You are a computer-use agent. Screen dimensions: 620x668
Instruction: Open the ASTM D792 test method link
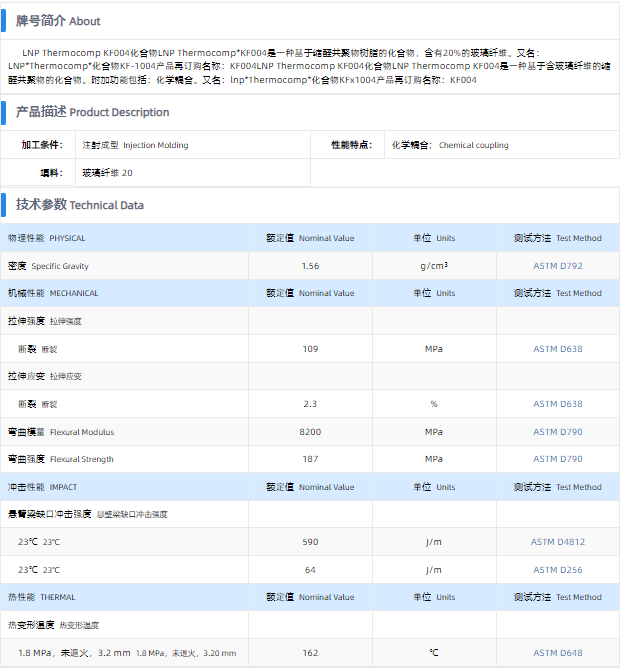pyautogui.click(x=557, y=266)
